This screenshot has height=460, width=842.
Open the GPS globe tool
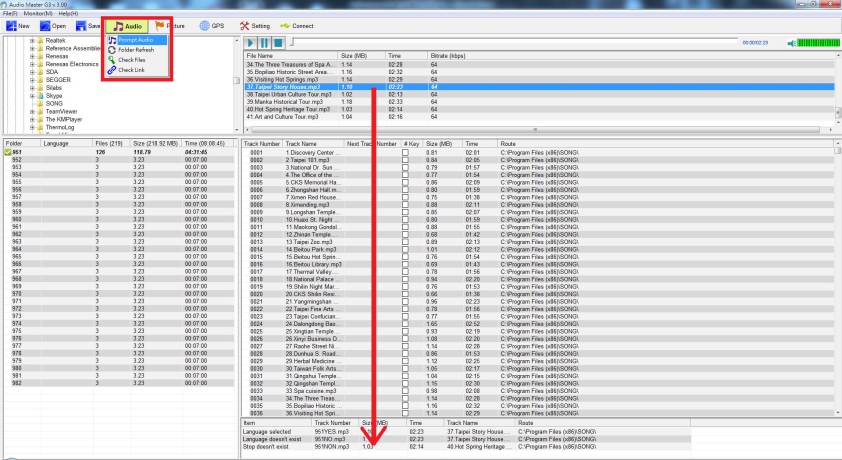[x=204, y=26]
